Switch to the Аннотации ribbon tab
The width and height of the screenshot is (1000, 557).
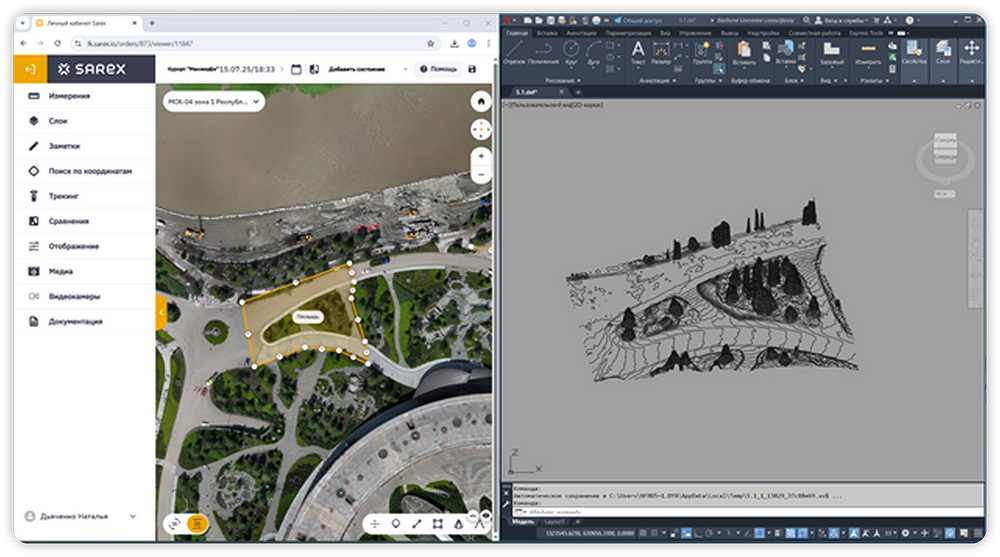[581, 33]
